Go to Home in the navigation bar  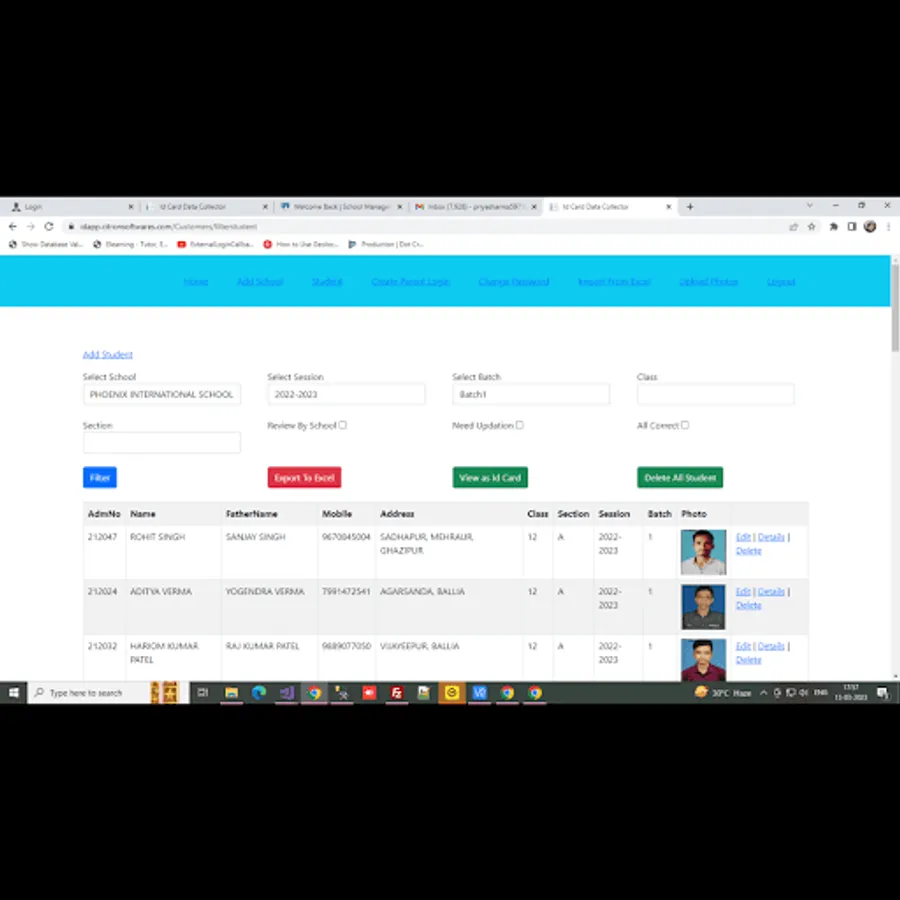point(196,282)
